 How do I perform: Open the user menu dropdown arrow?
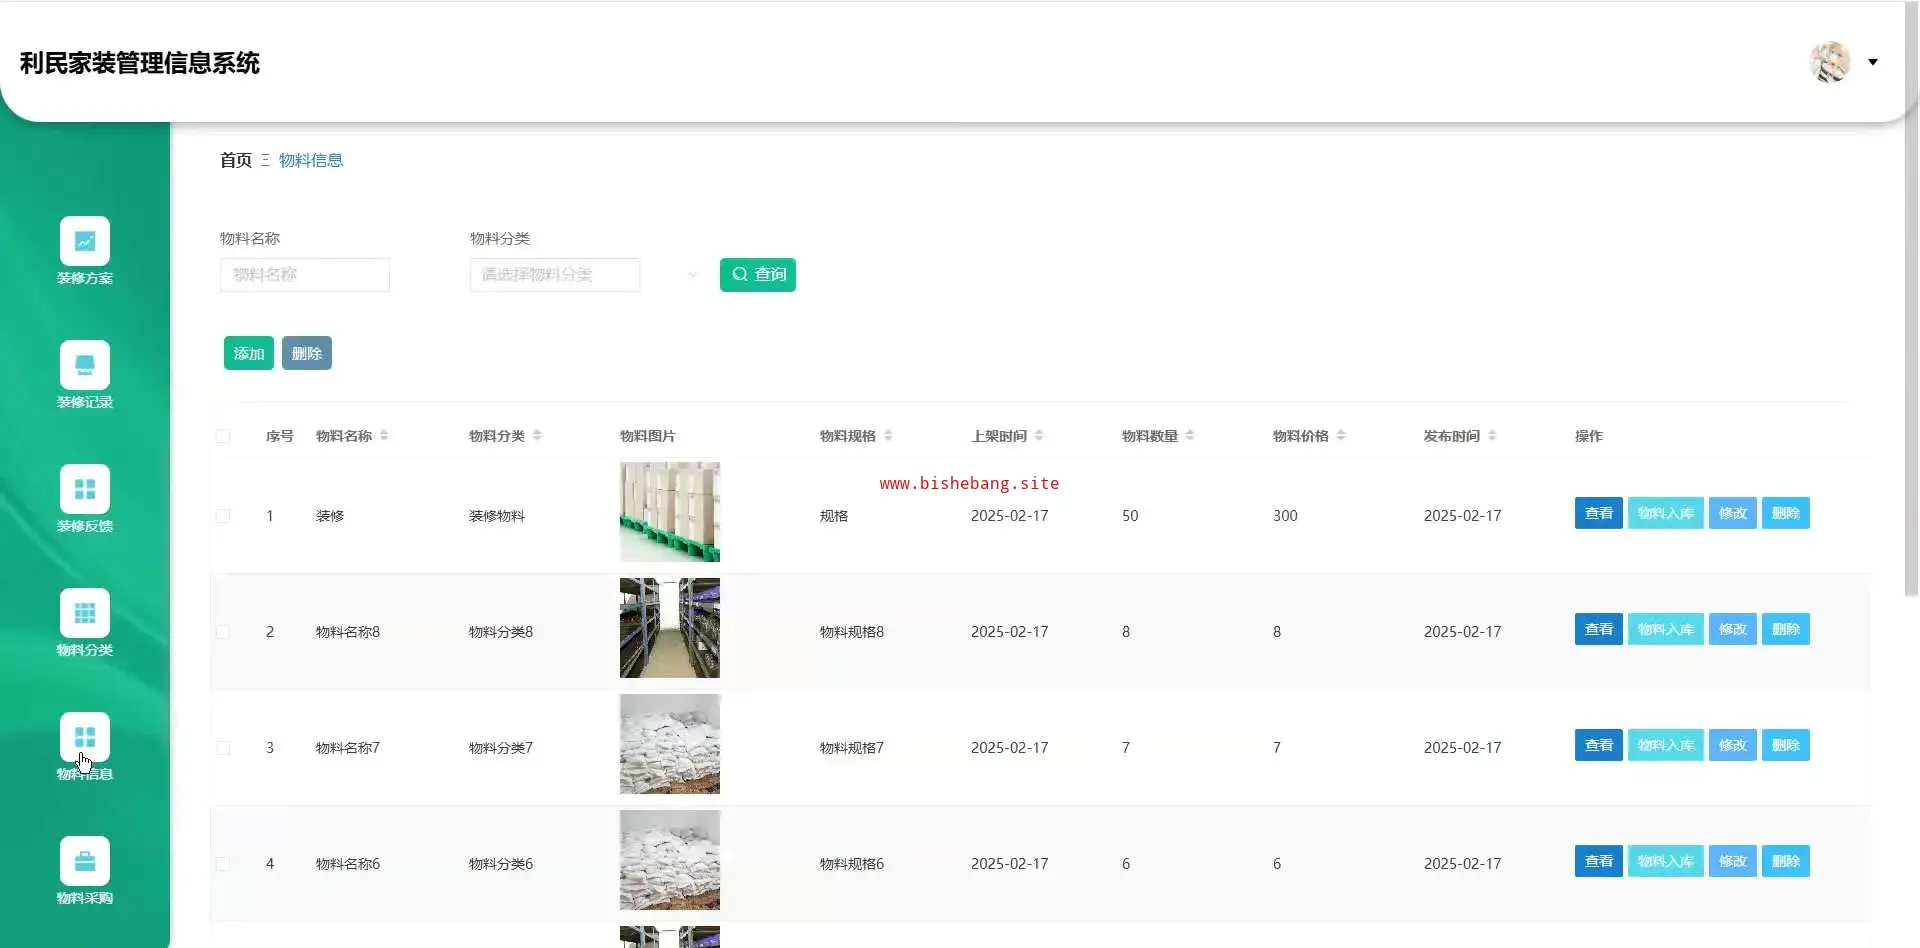pyautogui.click(x=1873, y=62)
